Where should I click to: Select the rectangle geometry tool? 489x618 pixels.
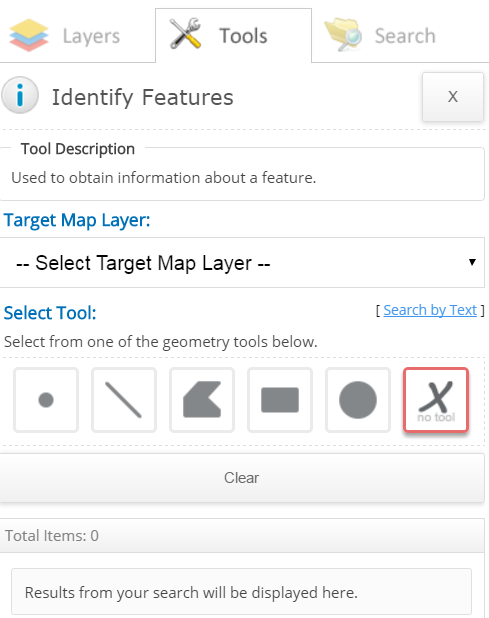280,400
